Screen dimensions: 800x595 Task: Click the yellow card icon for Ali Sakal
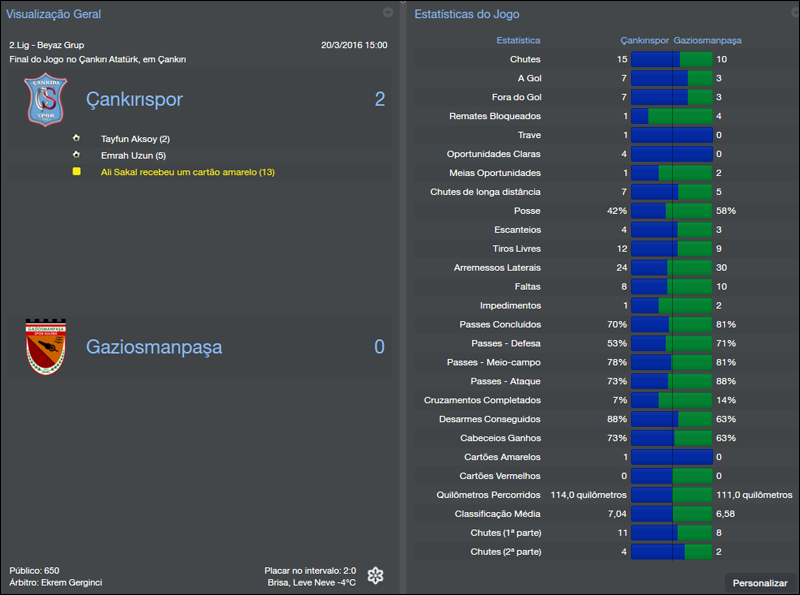coord(76,173)
